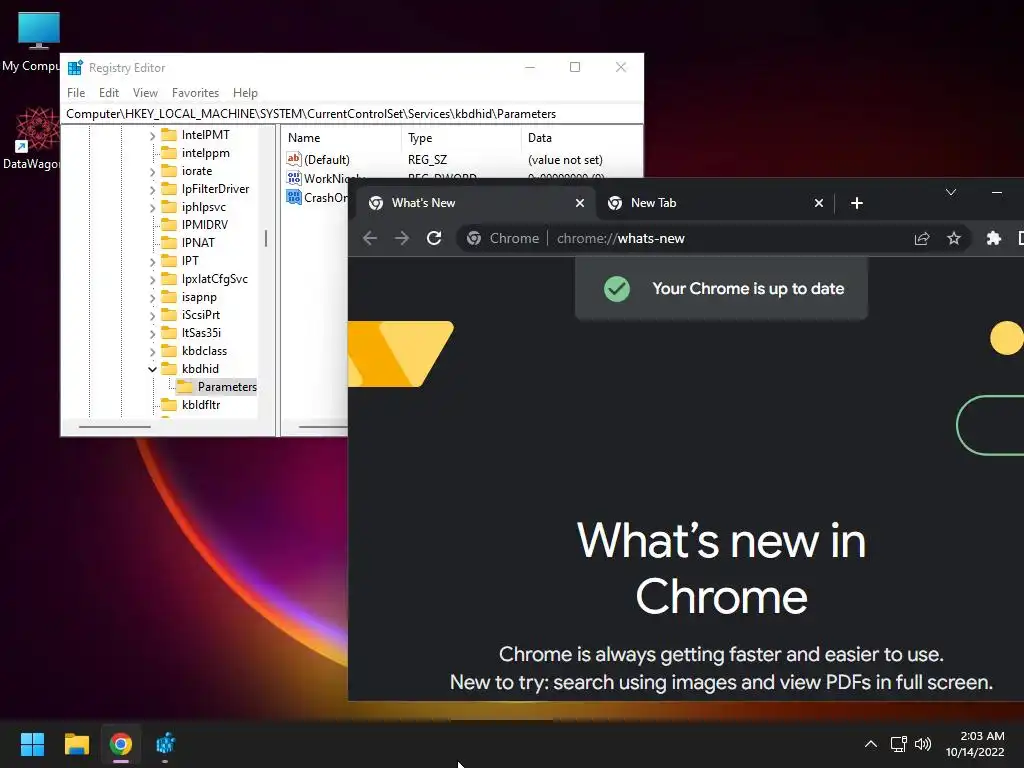1024x768 pixels.
Task: Click the registry tree vertical scrollbar
Action: [x=266, y=238]
